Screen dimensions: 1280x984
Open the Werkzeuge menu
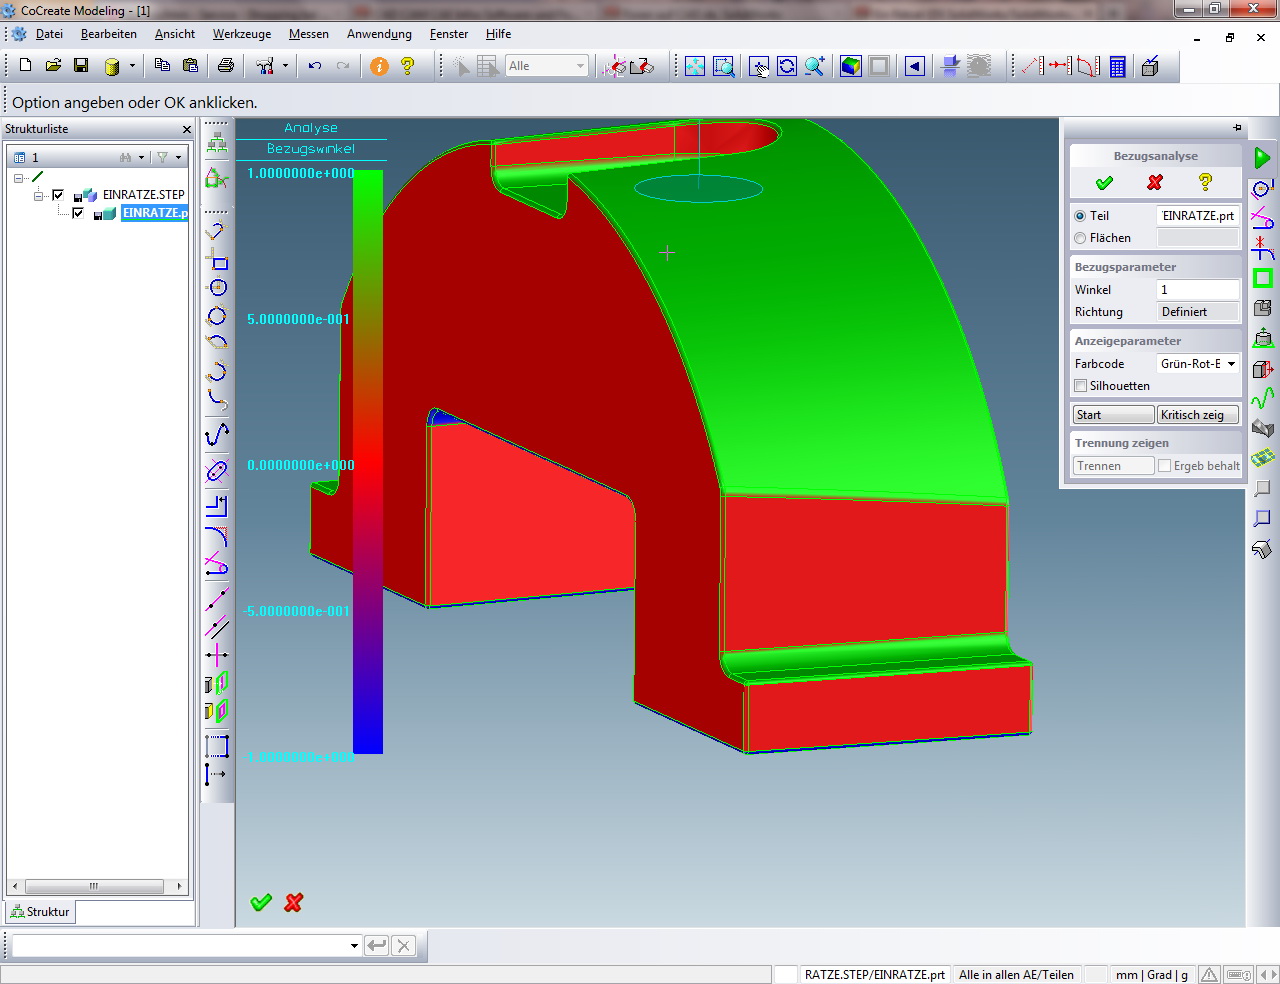pos(241,34)
